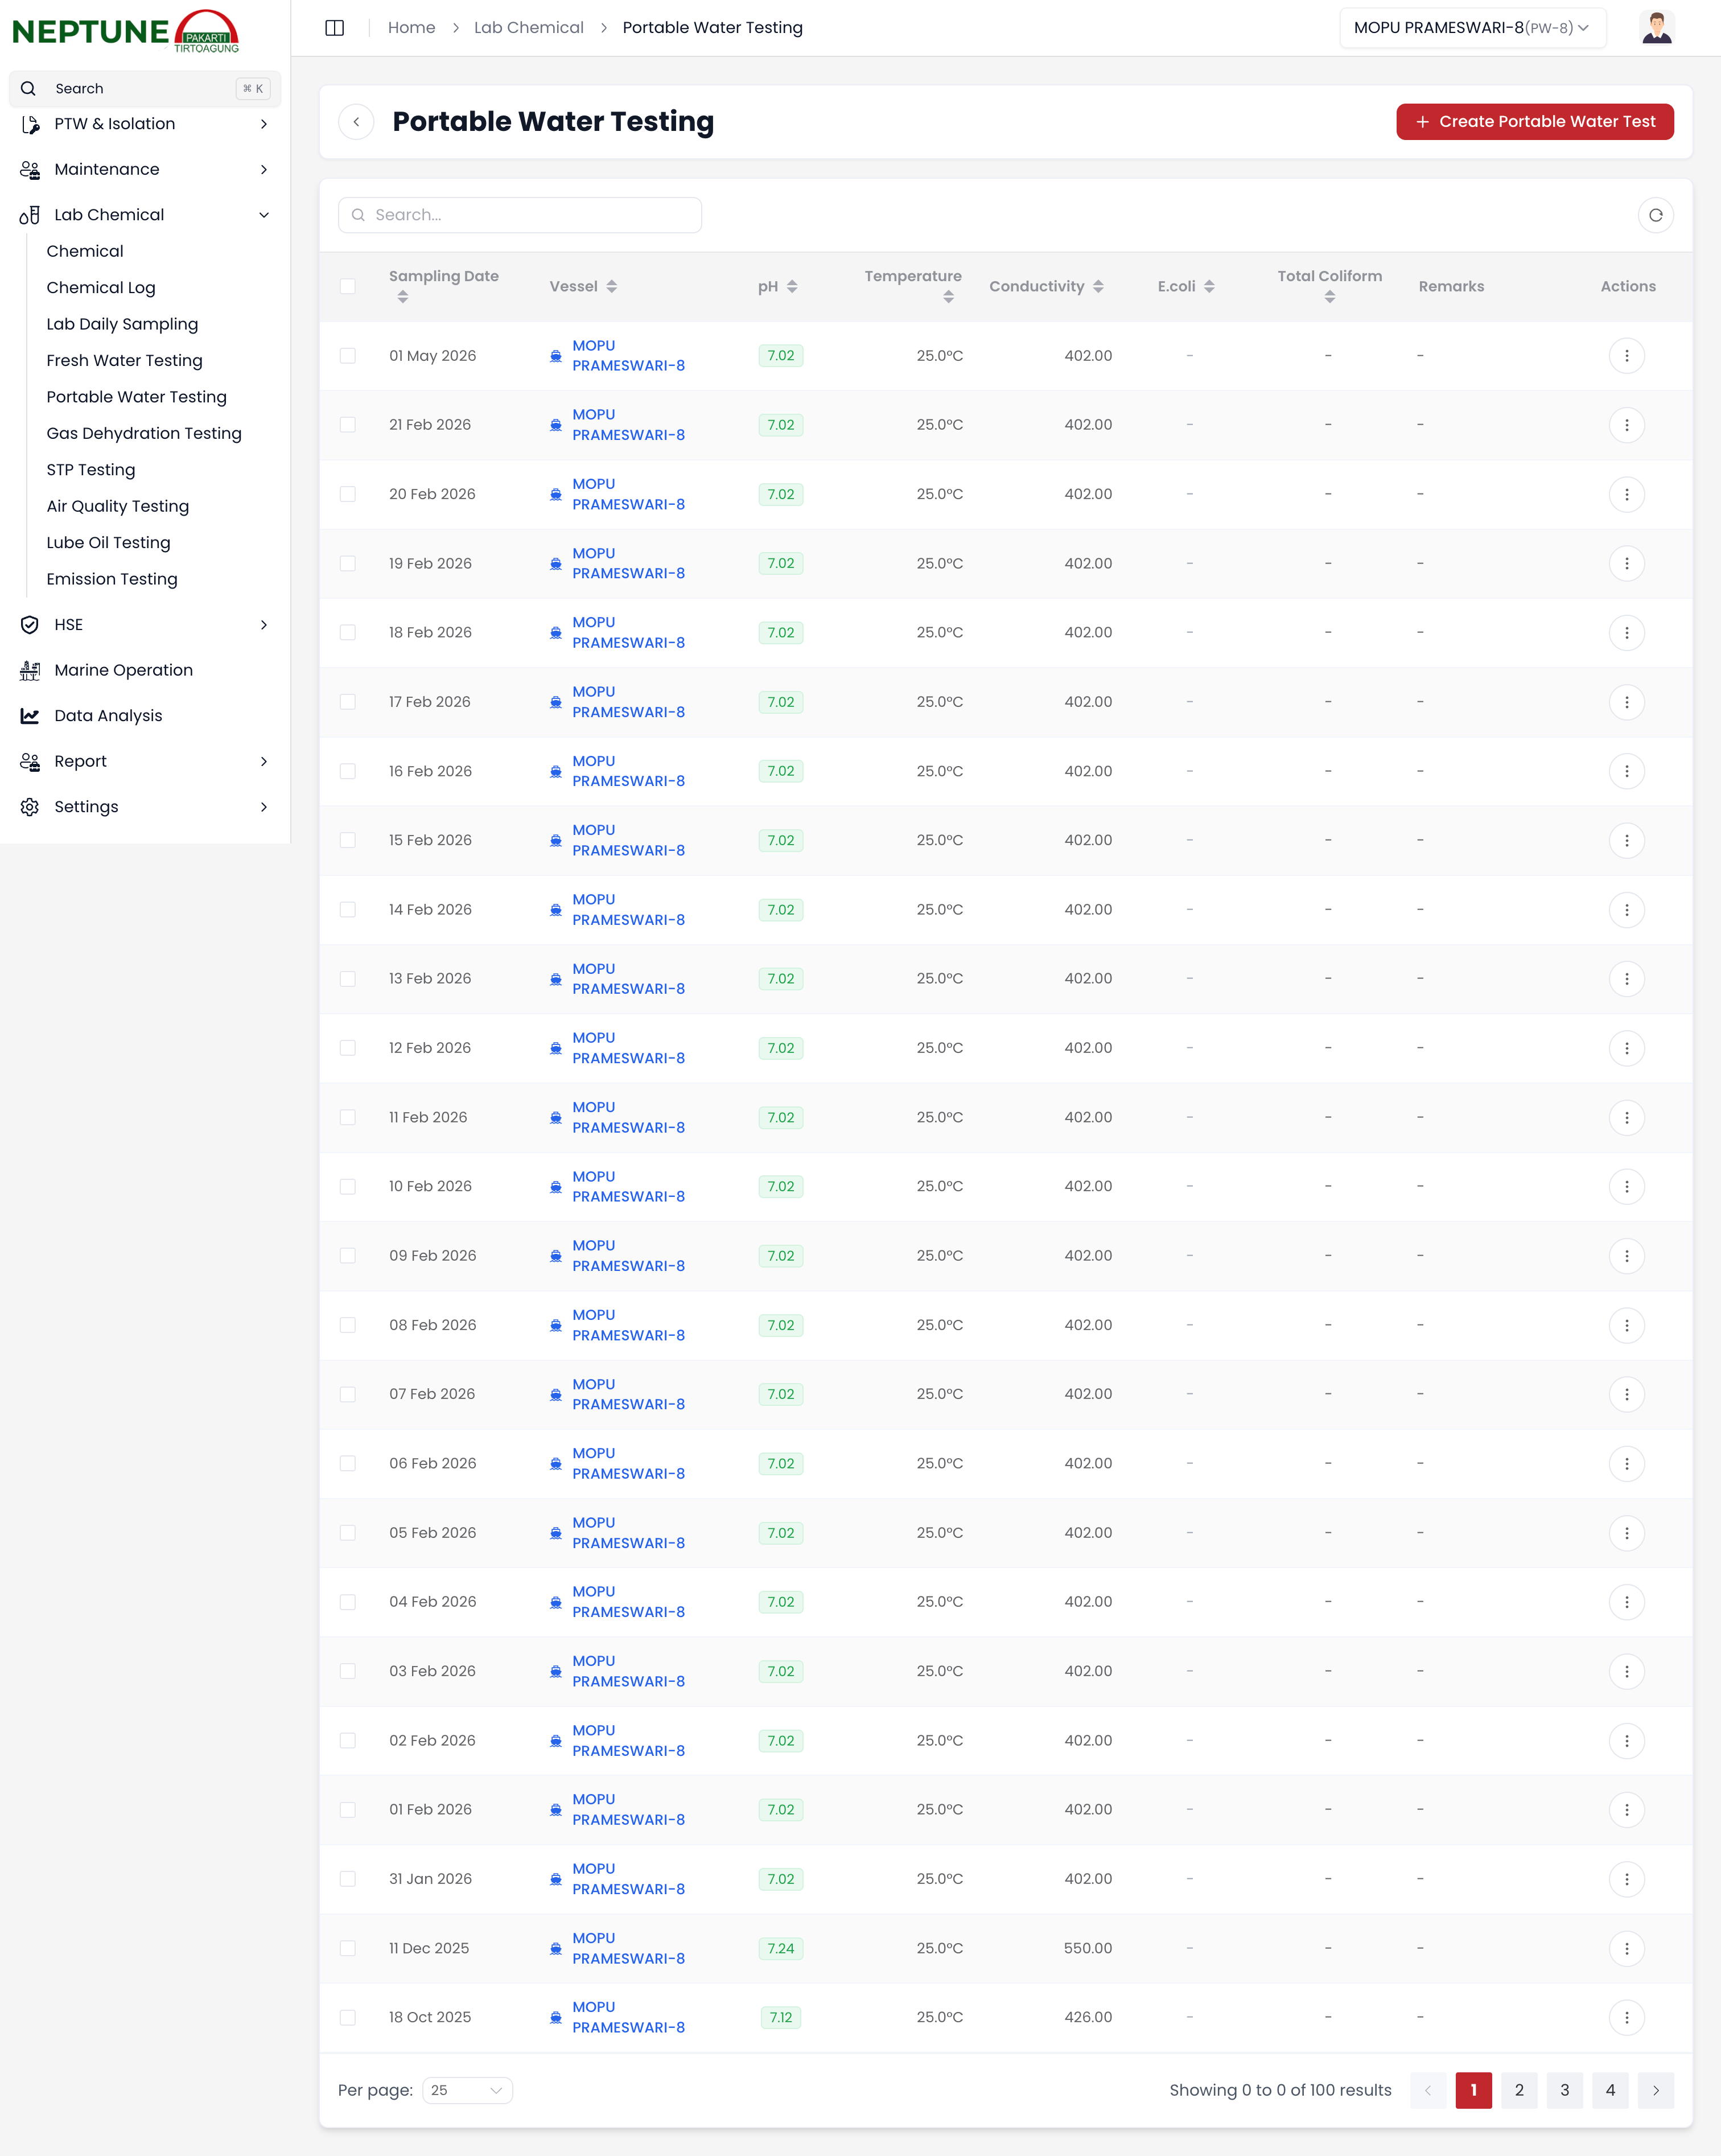Open the Per page dropdown

pyautogui.click(x=467, y=2090)
